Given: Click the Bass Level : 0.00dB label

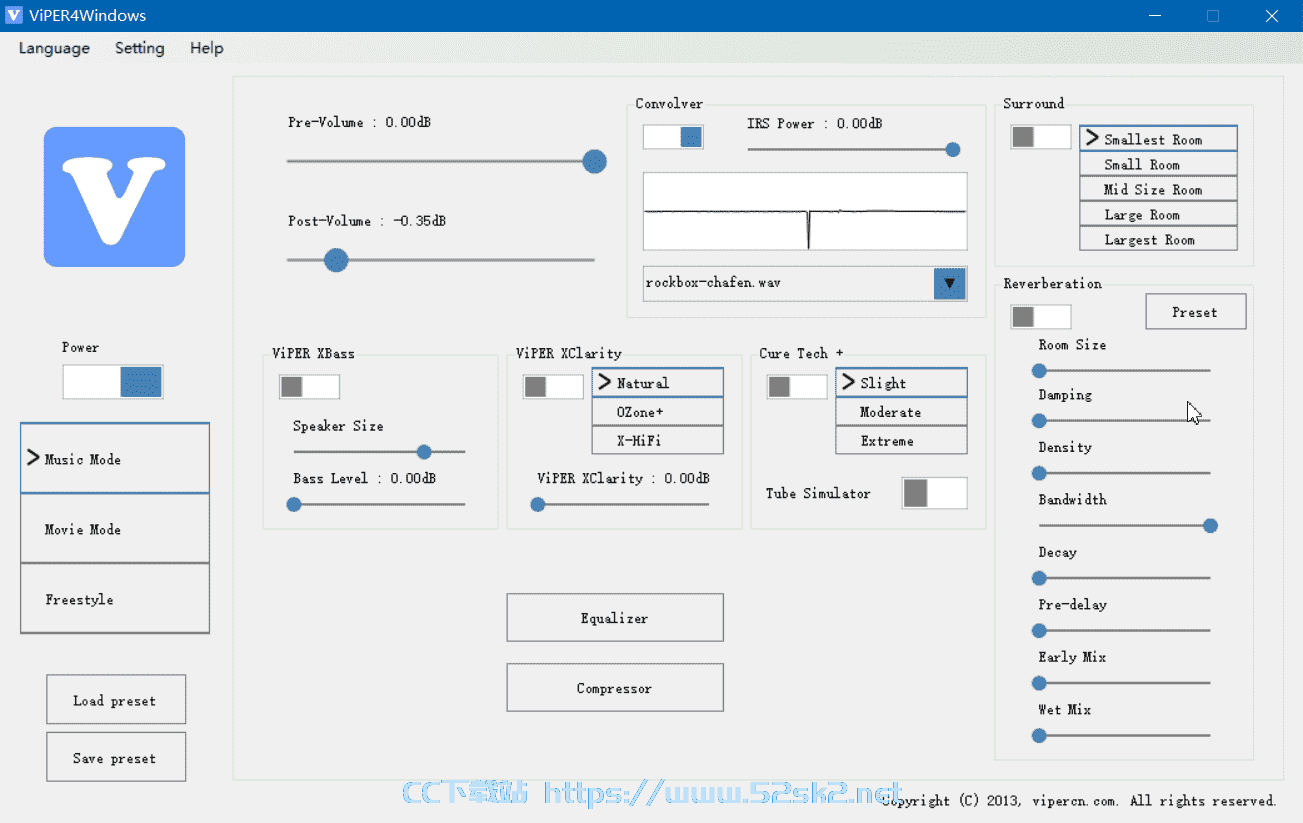Looking at the screenshot, I should pos(364,479).
